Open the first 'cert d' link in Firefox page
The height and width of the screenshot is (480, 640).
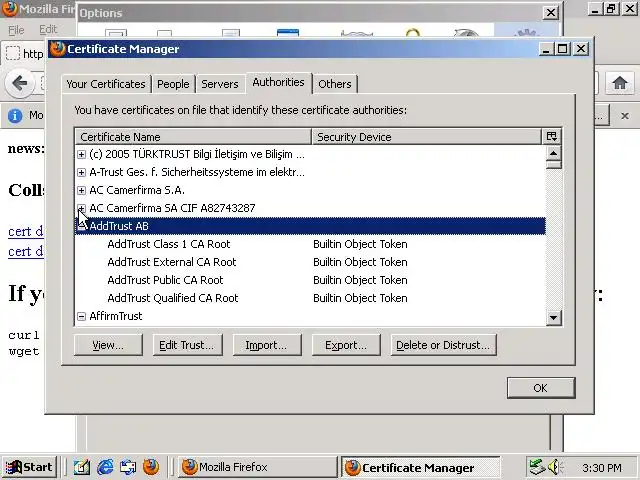[25, 231]
